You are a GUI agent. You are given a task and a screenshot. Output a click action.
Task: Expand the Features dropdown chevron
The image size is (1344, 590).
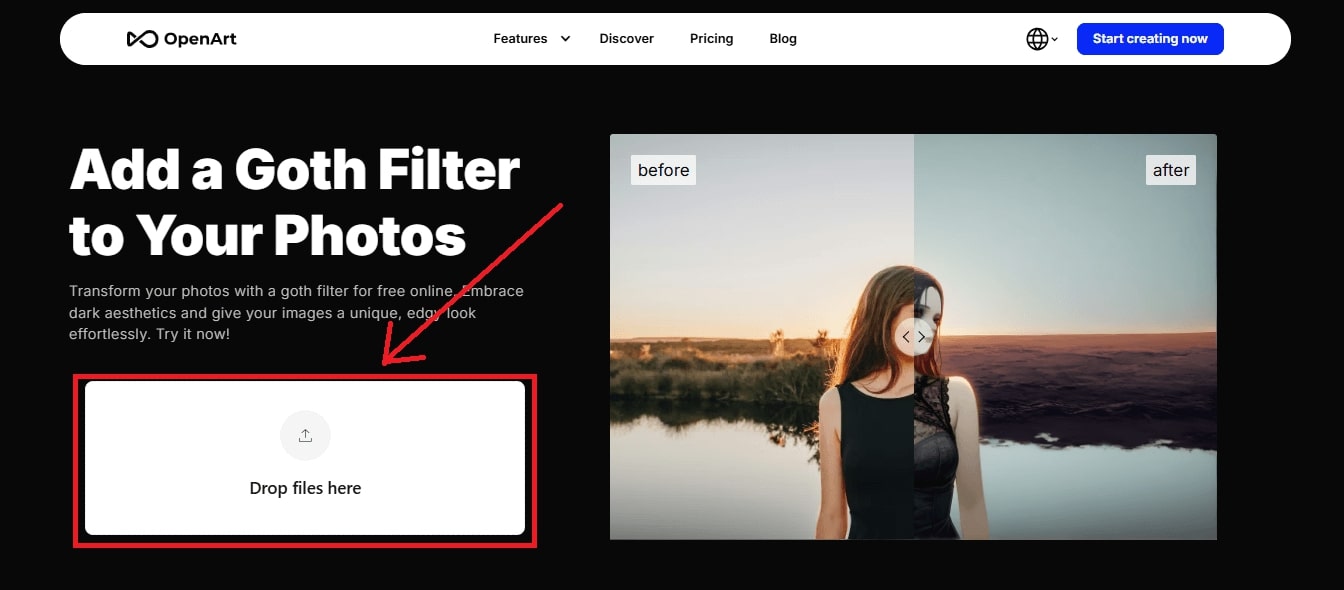tap(565, 38)
